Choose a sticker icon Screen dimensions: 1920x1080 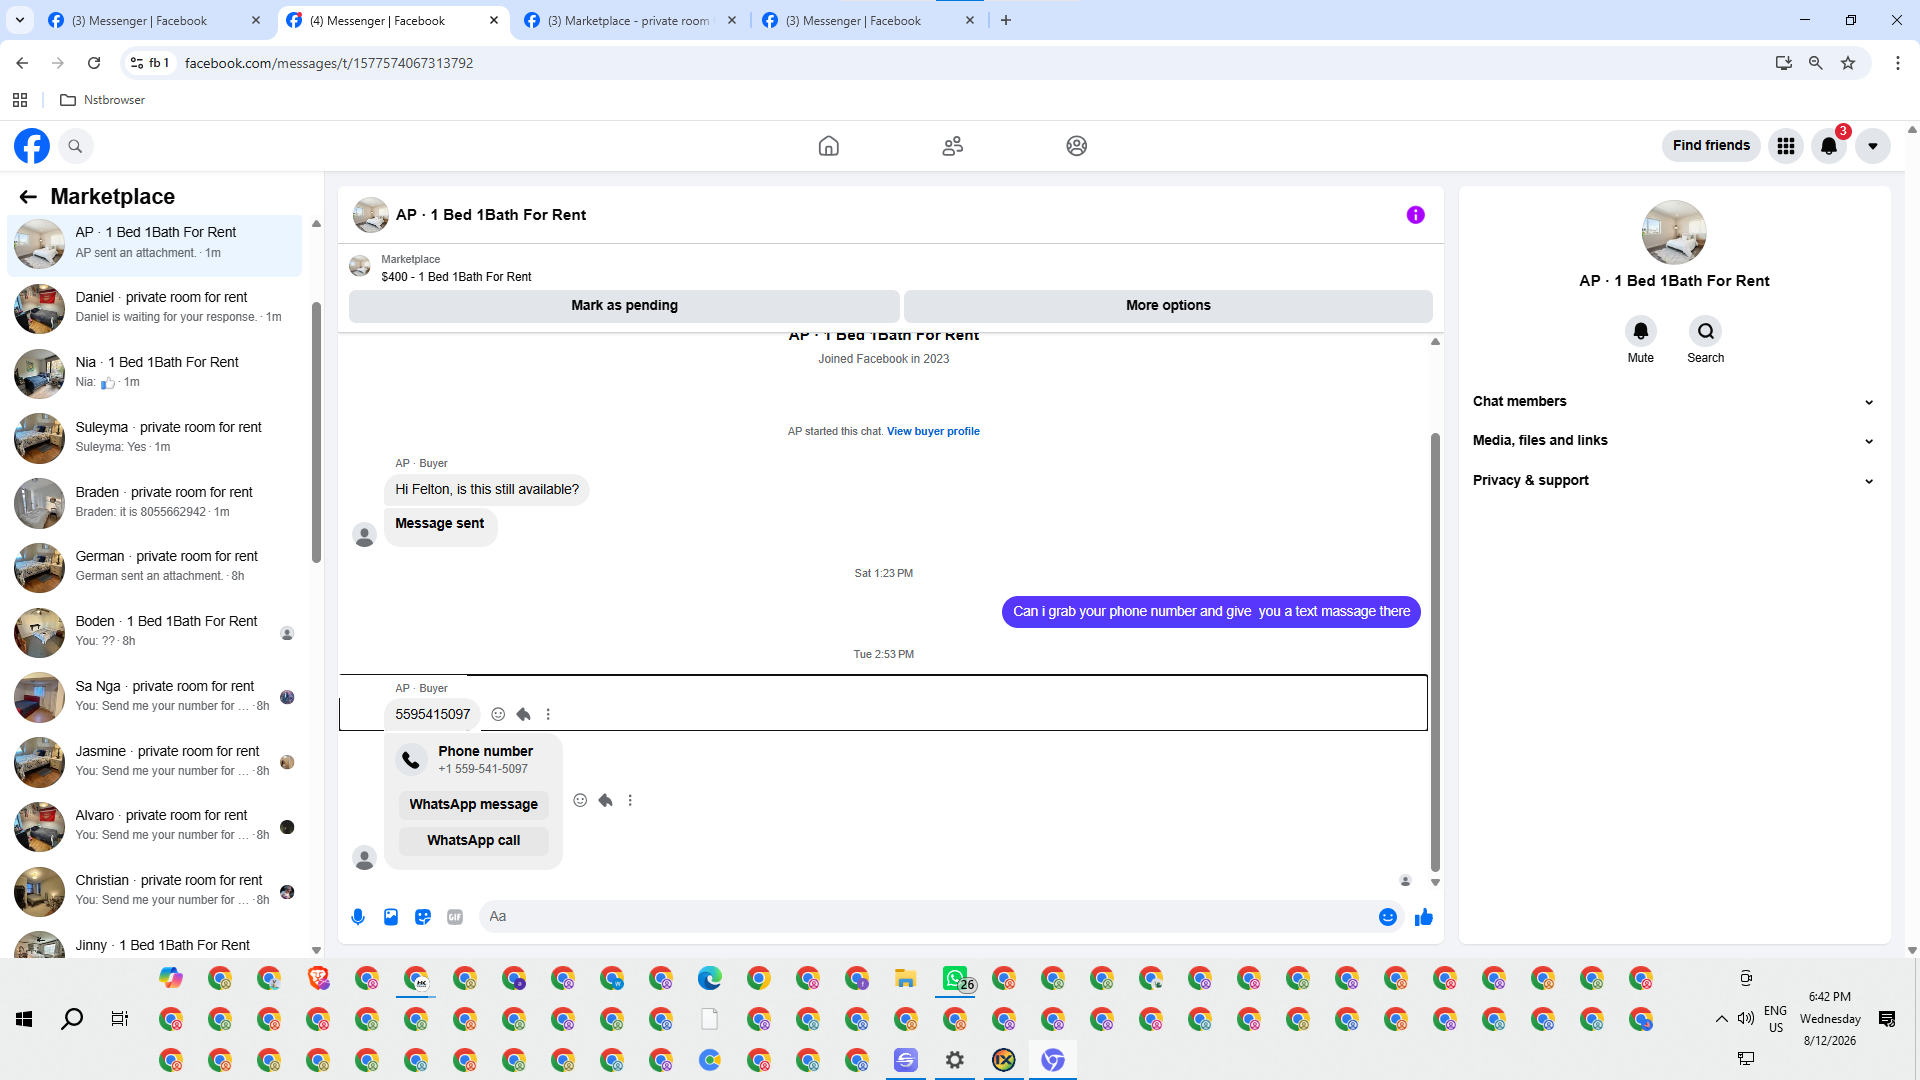(423, 917)
